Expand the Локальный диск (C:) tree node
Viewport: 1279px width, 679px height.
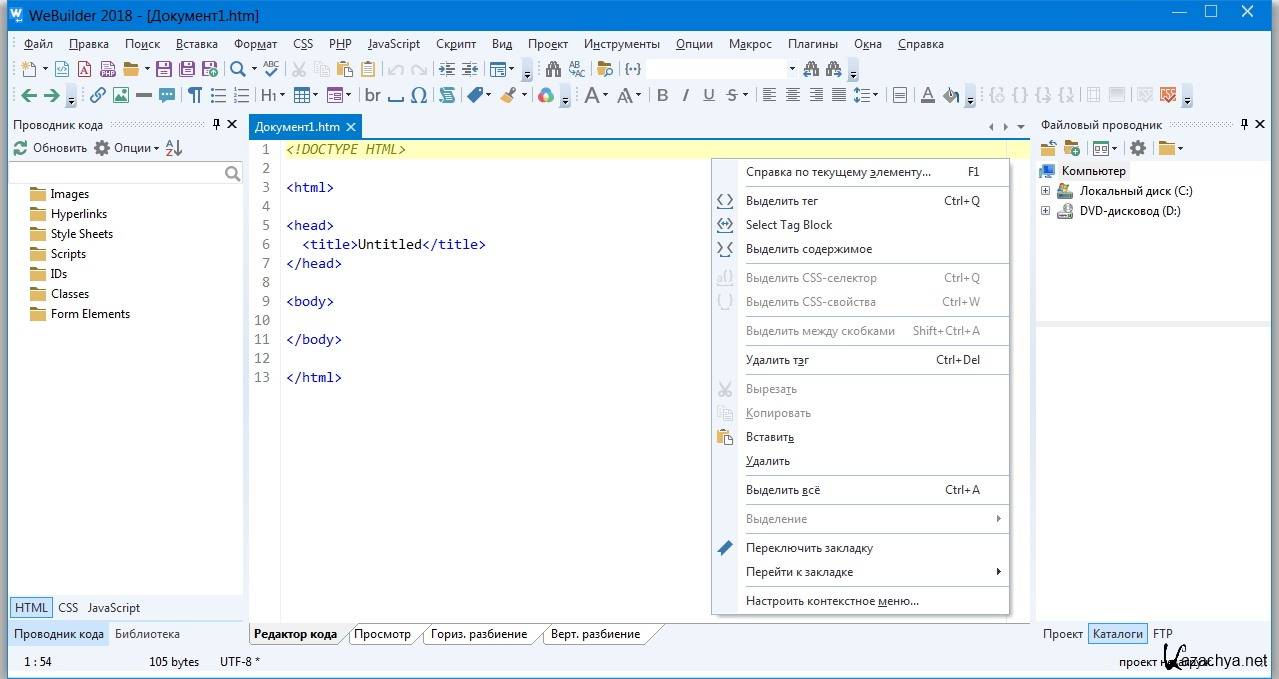click(x=1046, y=191)
